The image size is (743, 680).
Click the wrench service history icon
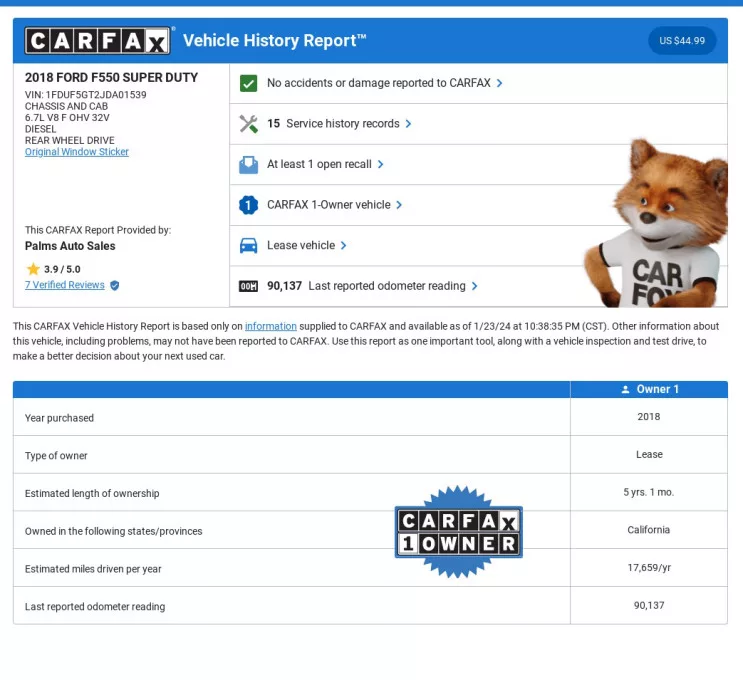(x=248, y=124)
